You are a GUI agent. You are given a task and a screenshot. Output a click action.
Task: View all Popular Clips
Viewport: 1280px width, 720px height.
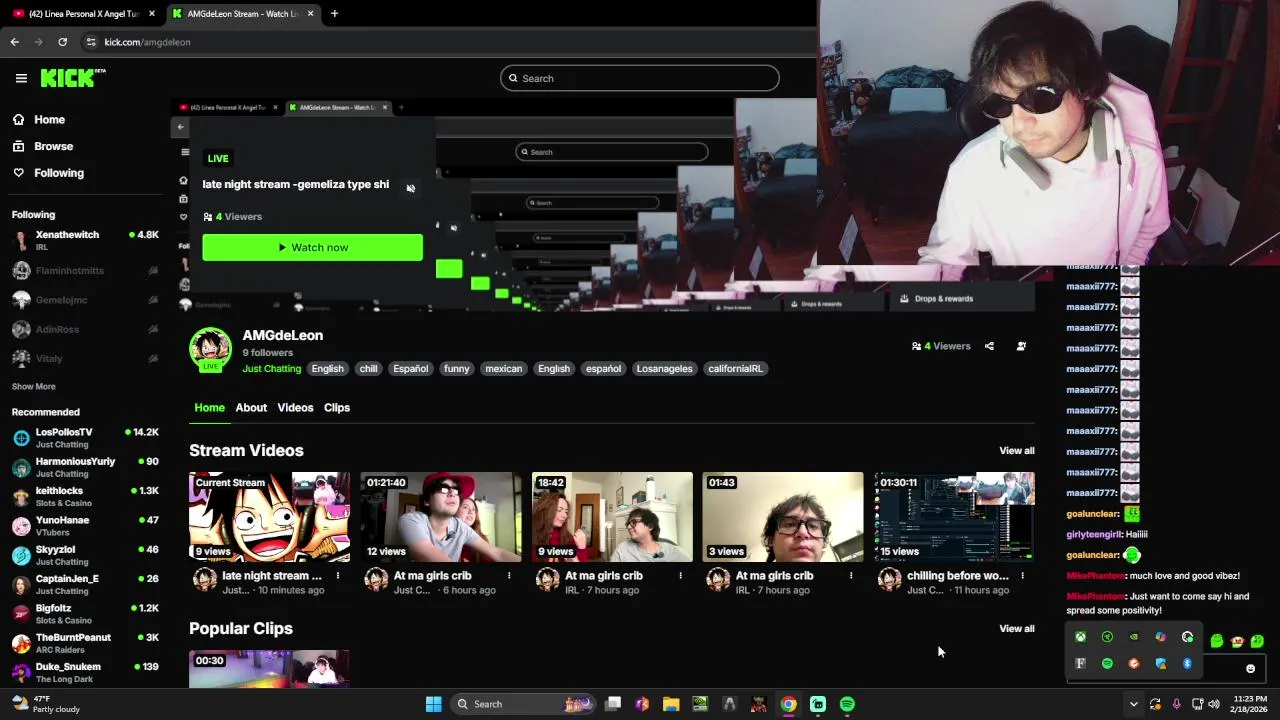1017,629
